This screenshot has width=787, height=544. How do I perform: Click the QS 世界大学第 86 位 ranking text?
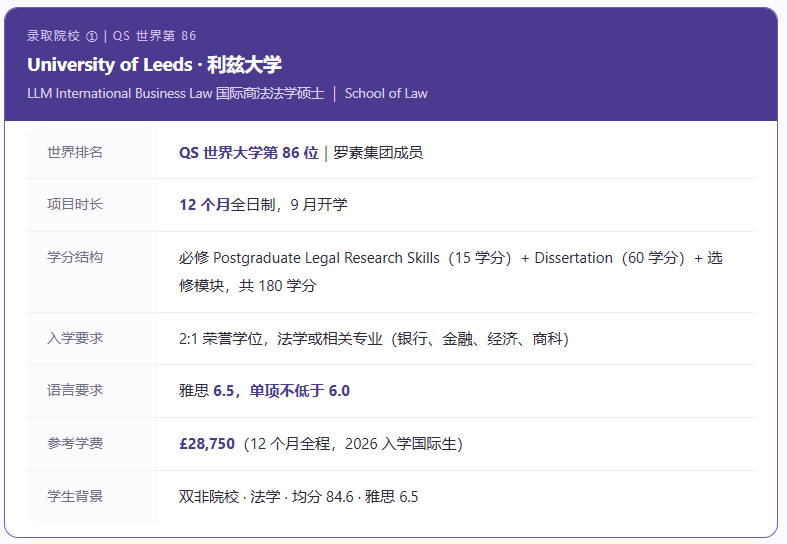249,153
